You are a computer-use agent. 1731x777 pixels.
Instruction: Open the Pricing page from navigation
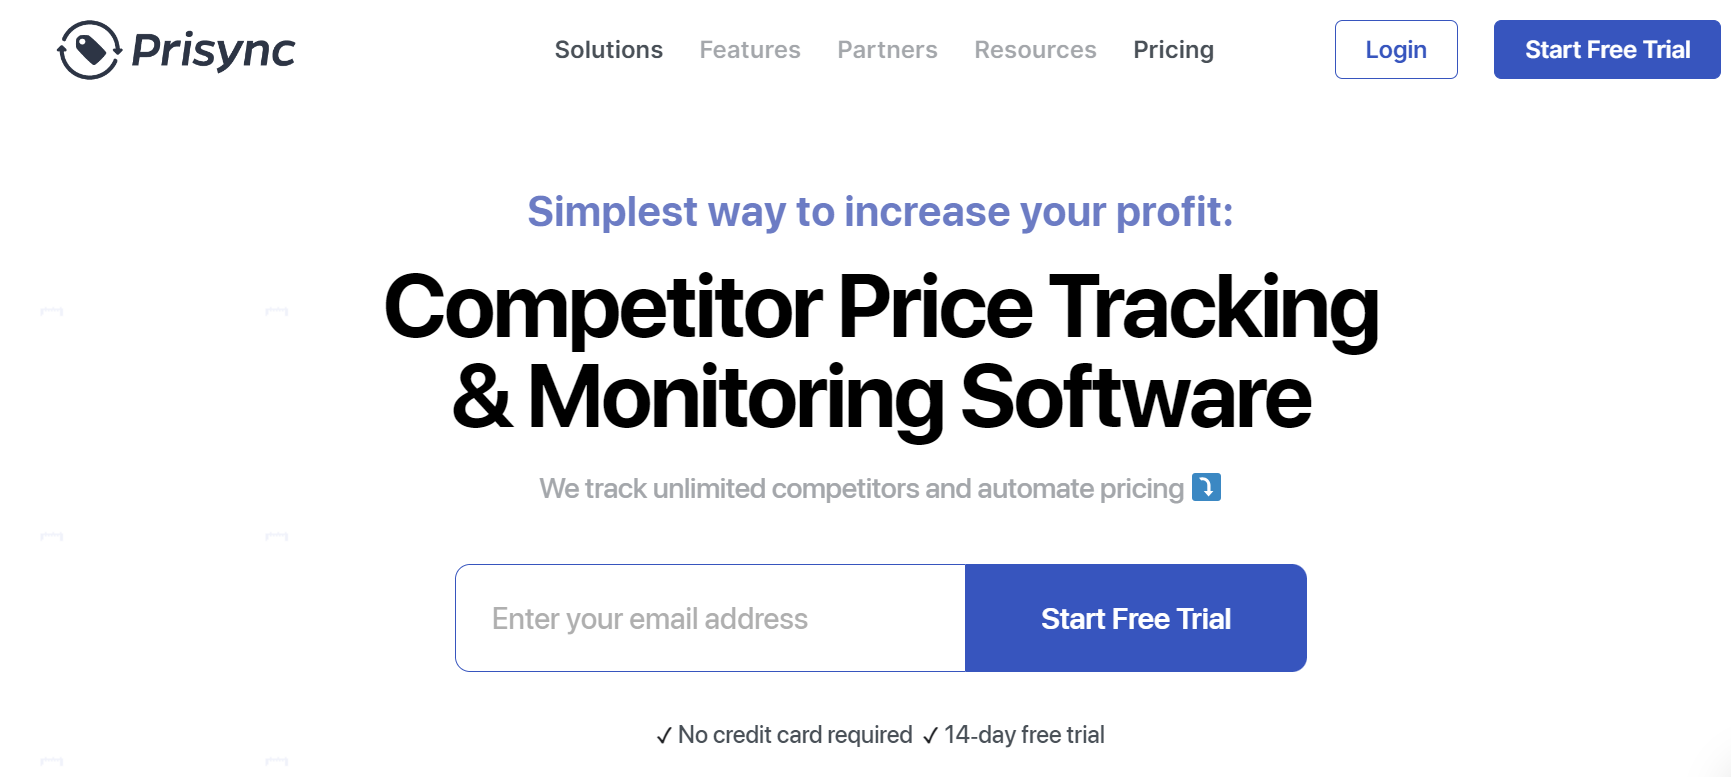point(1173,49)
